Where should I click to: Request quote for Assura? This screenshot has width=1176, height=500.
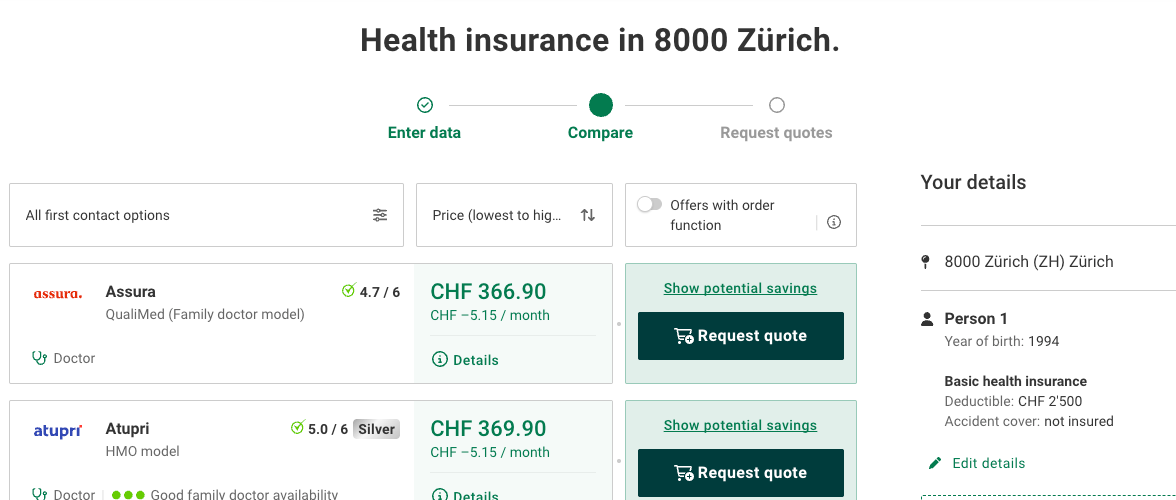741,336
